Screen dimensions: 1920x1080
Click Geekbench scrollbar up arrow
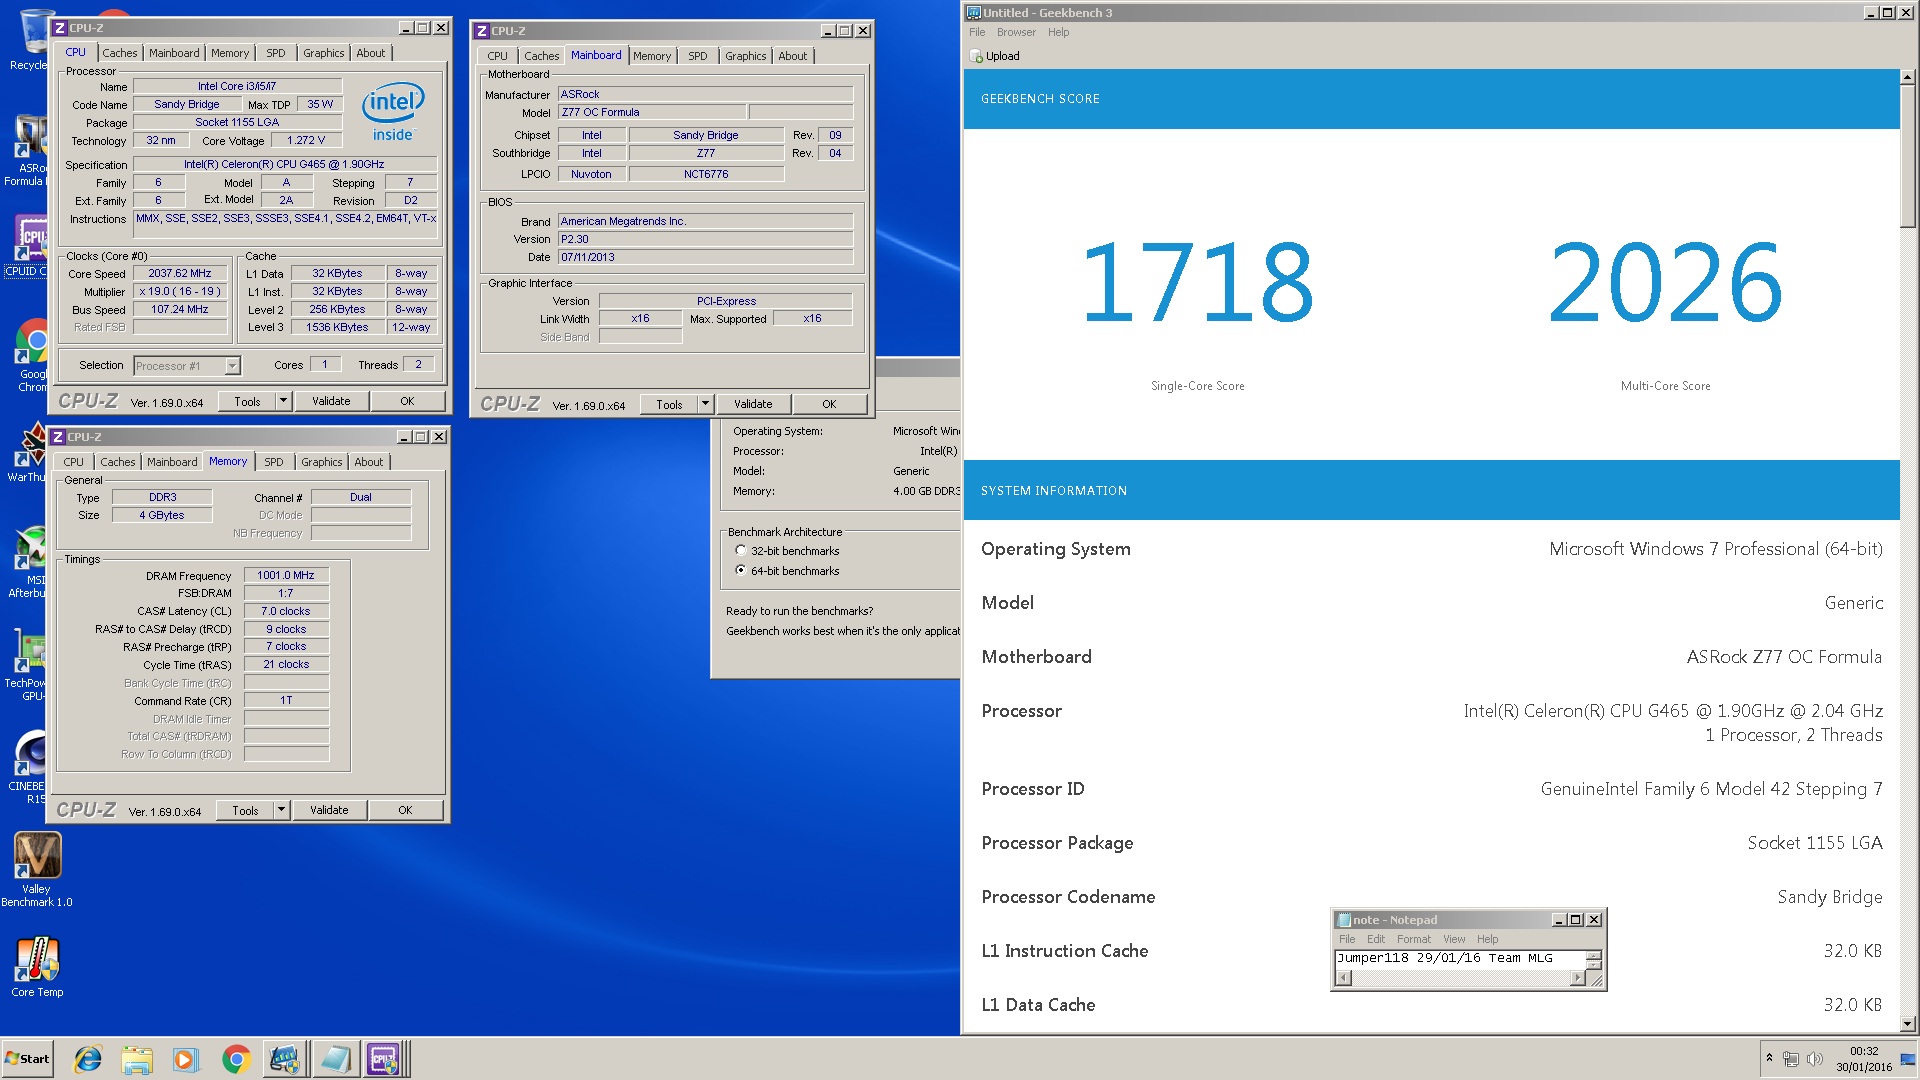[1908, 77]
